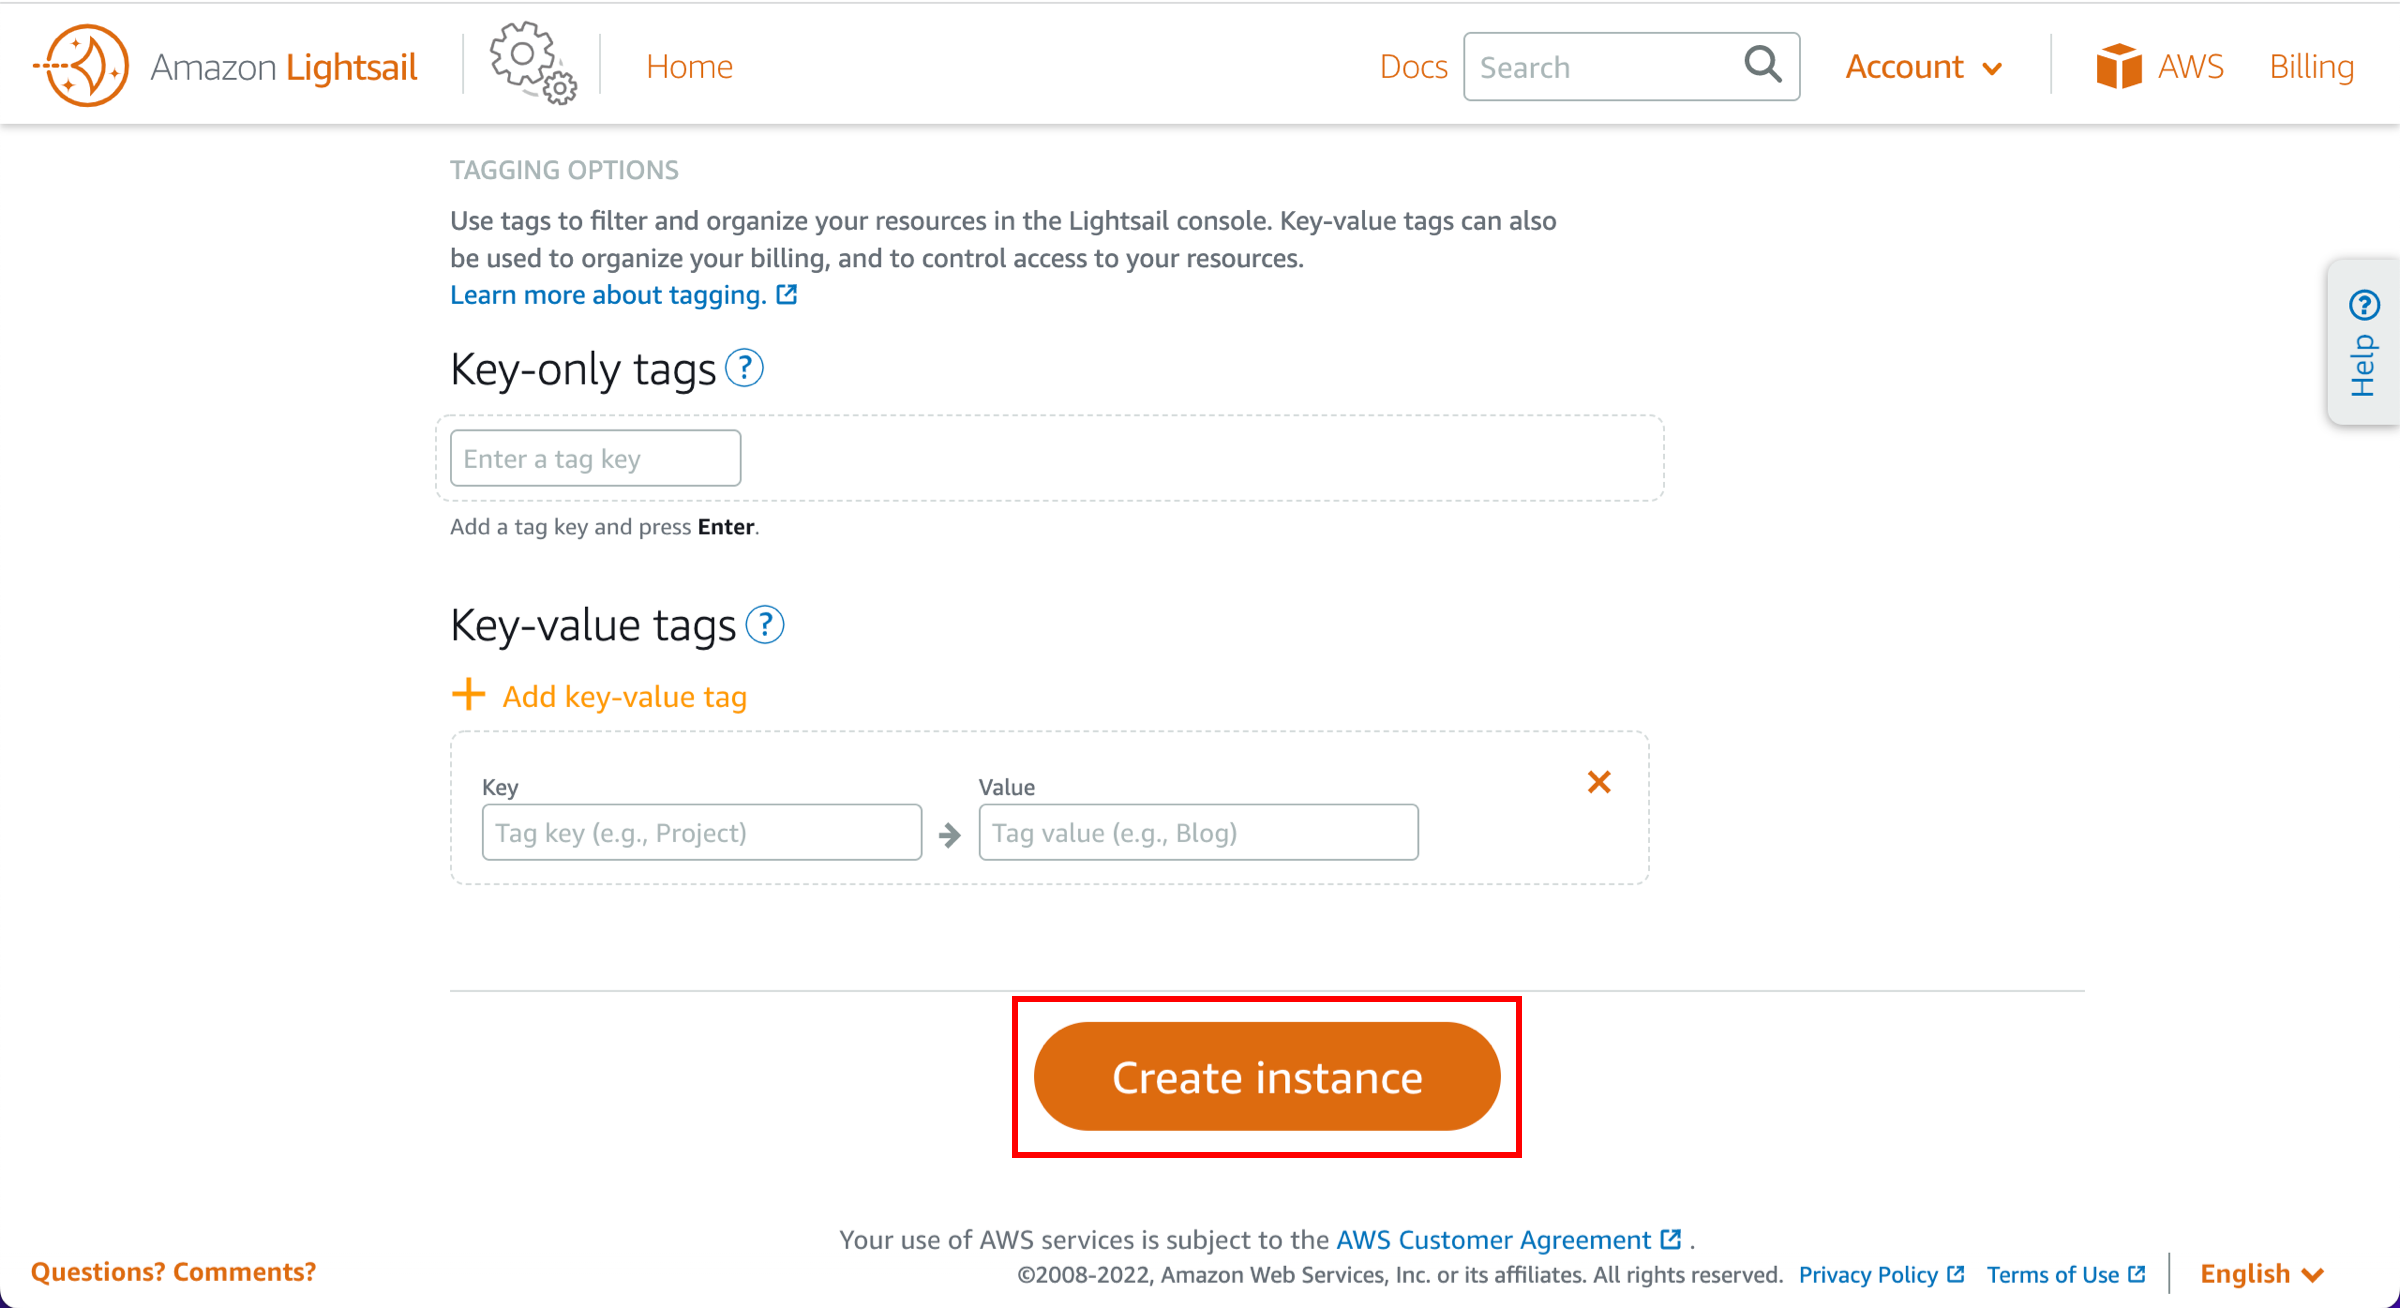Open the Billing page
The width and height of the screenshot is (2400, 1308).
2311,66
